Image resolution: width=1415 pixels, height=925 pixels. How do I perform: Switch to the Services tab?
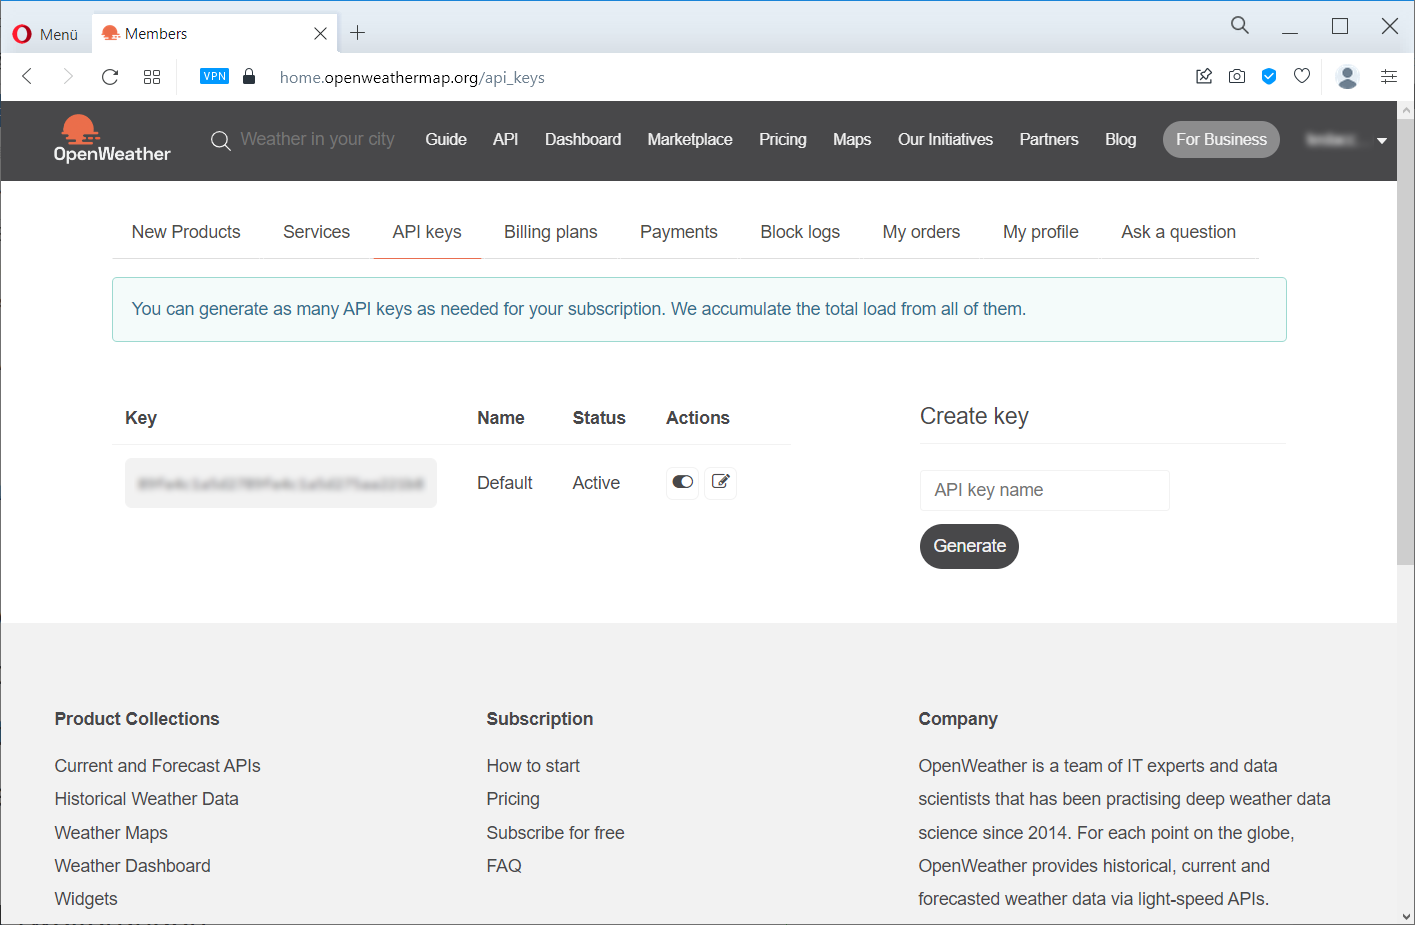[316, 232]
